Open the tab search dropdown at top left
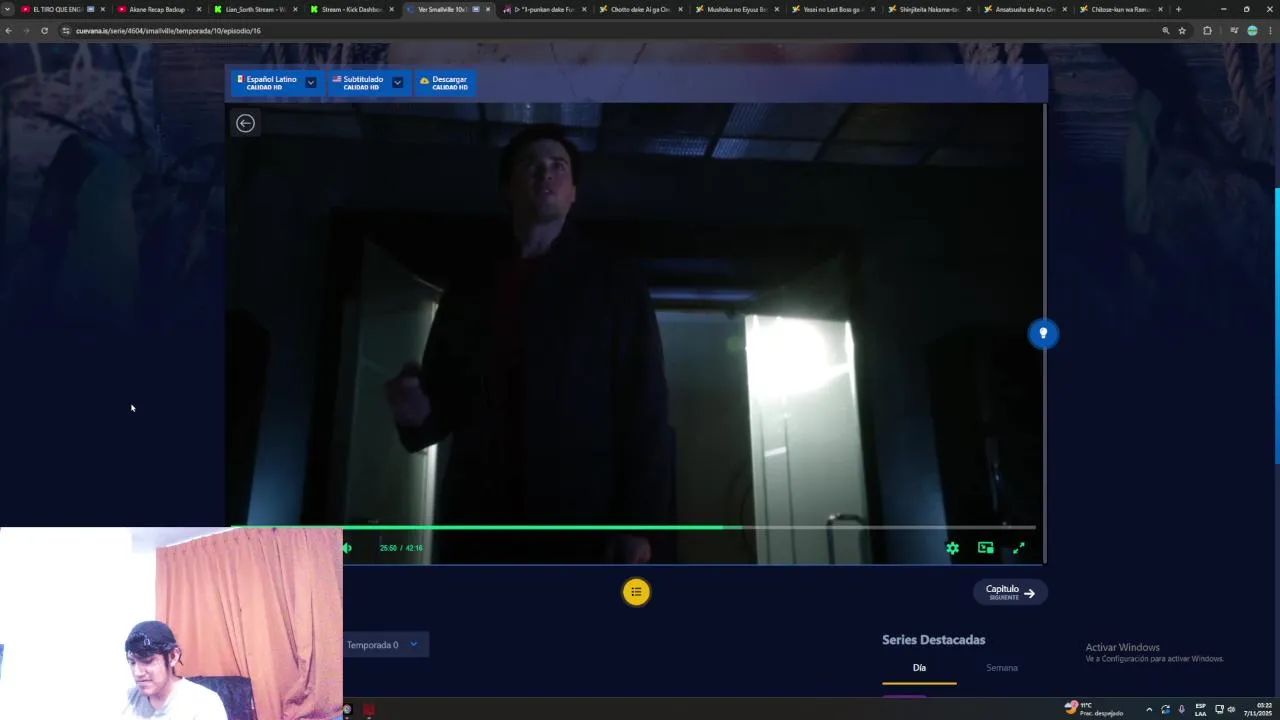The width and height of the screenshot is (1280, 720). tap(8, 9)
